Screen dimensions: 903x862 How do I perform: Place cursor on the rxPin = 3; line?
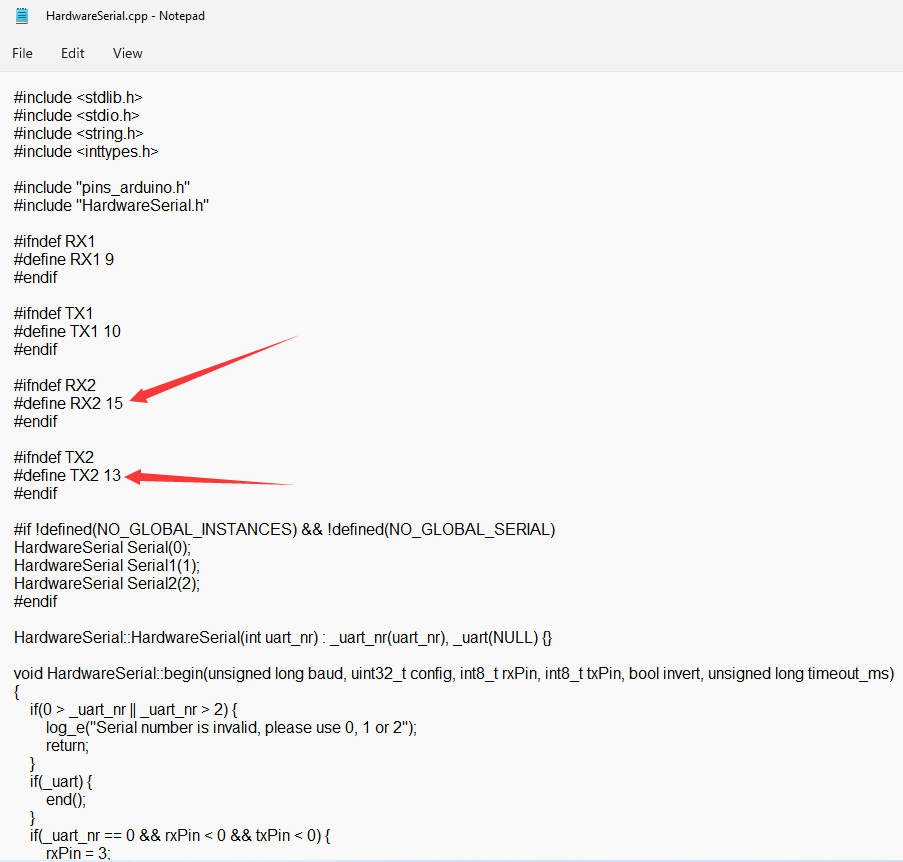click(x=78, y=853)
